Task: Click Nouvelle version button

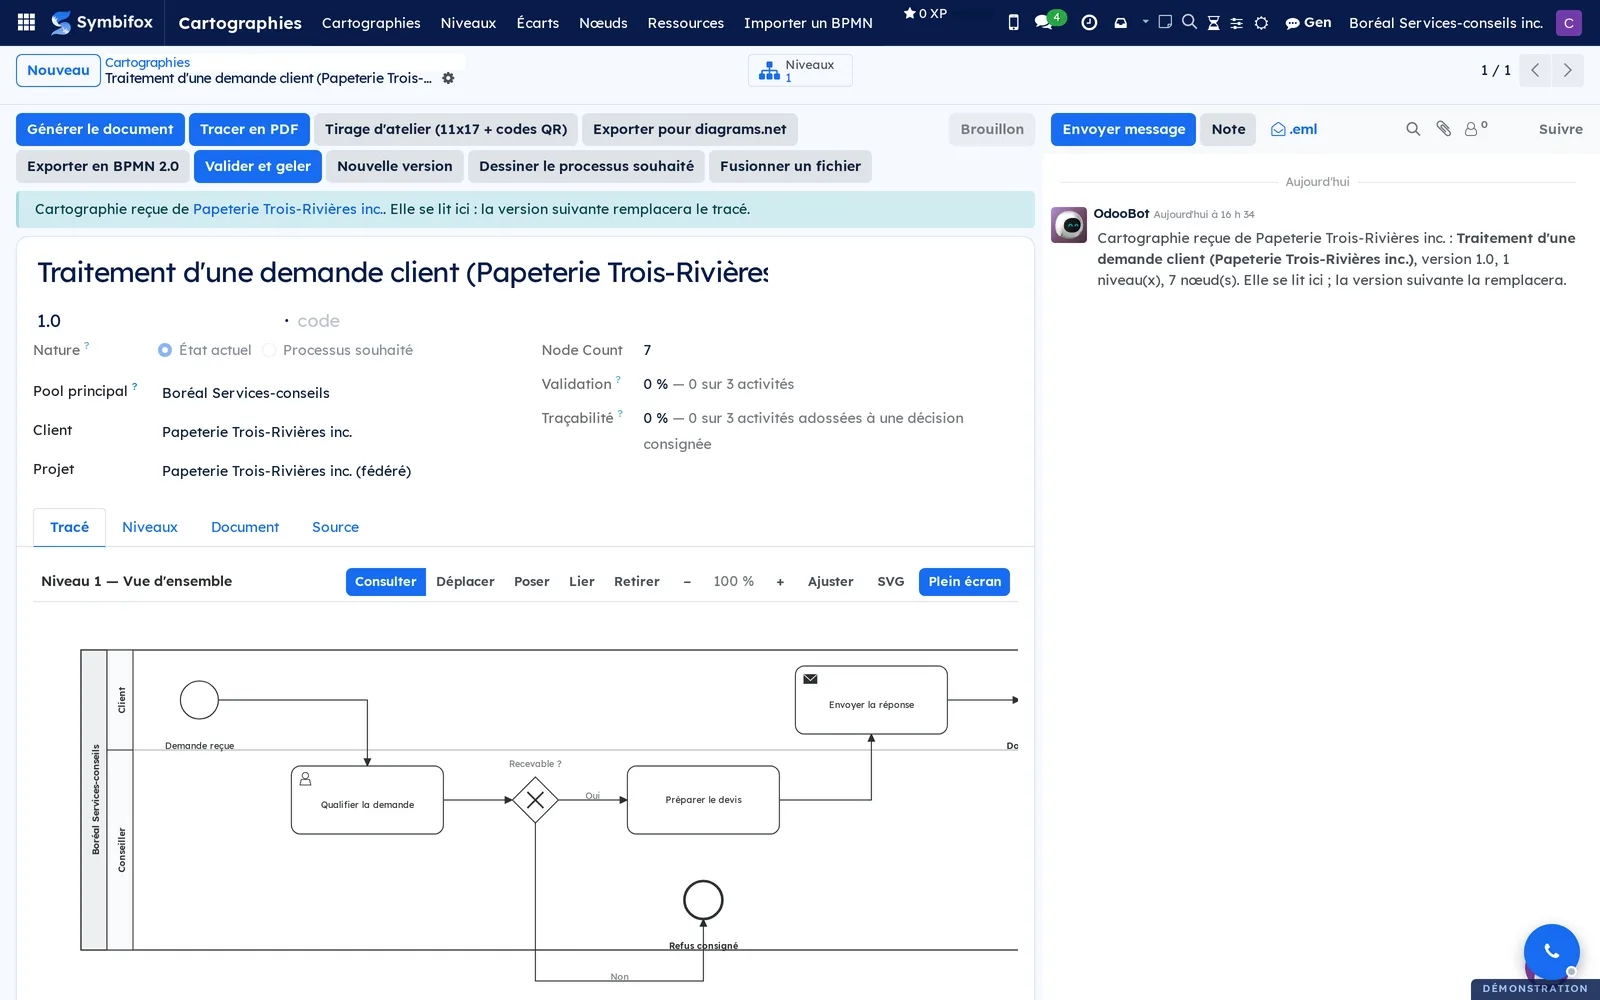Action: point(395,166)
